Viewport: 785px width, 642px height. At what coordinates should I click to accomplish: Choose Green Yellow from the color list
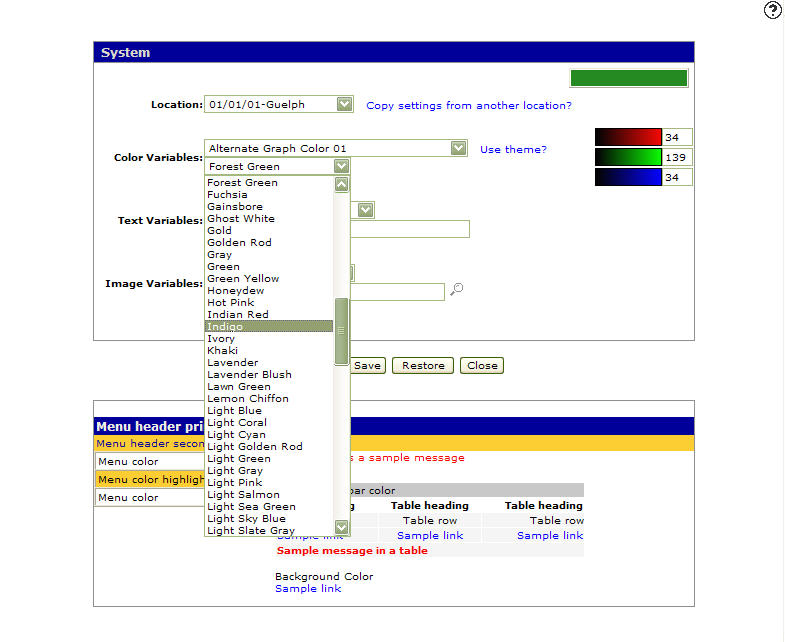pyautogui.click(x=269, y=279)
